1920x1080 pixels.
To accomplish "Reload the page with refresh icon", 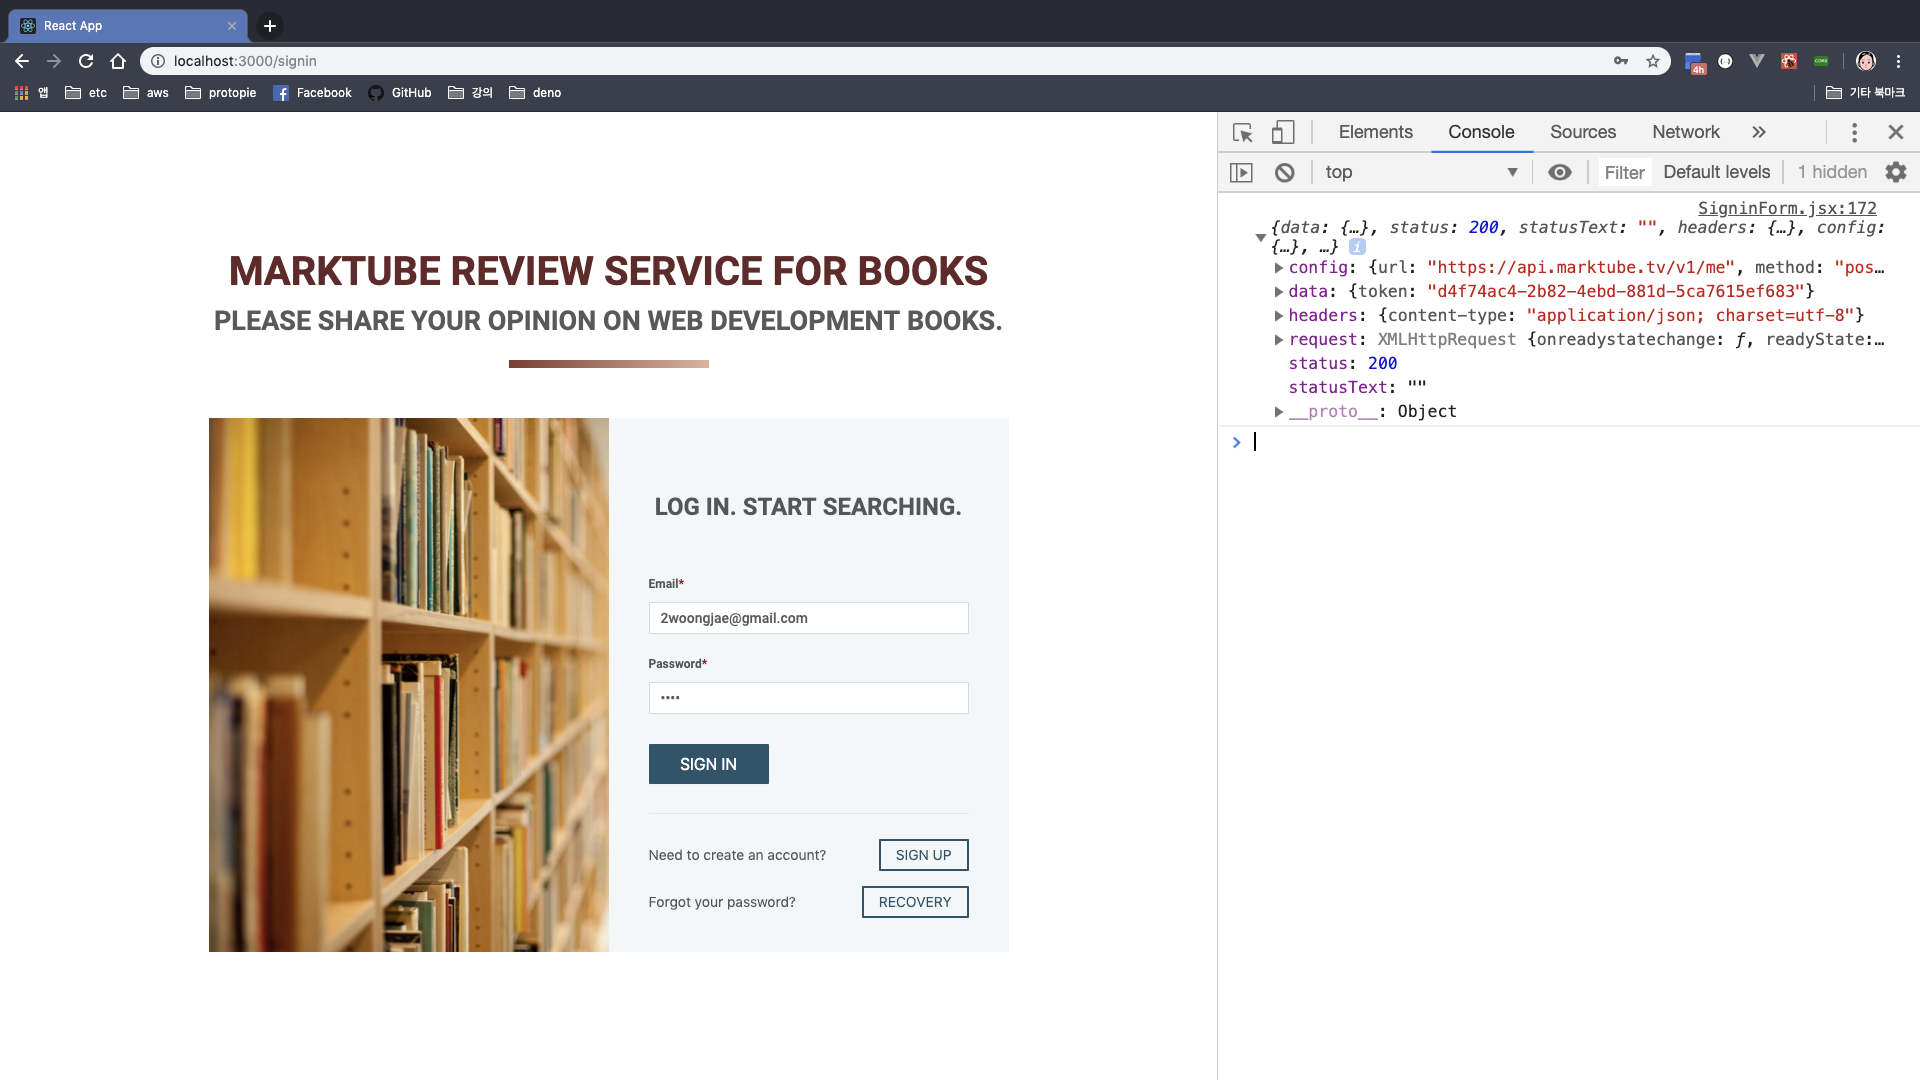I will pyautogui.click(x=86, y=61).
